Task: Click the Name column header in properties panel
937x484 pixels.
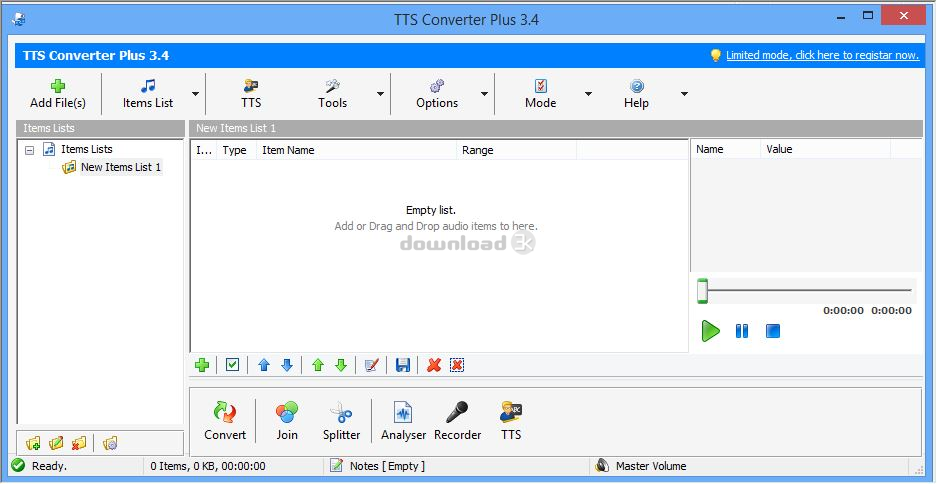Action: click(x=725, y=149)
